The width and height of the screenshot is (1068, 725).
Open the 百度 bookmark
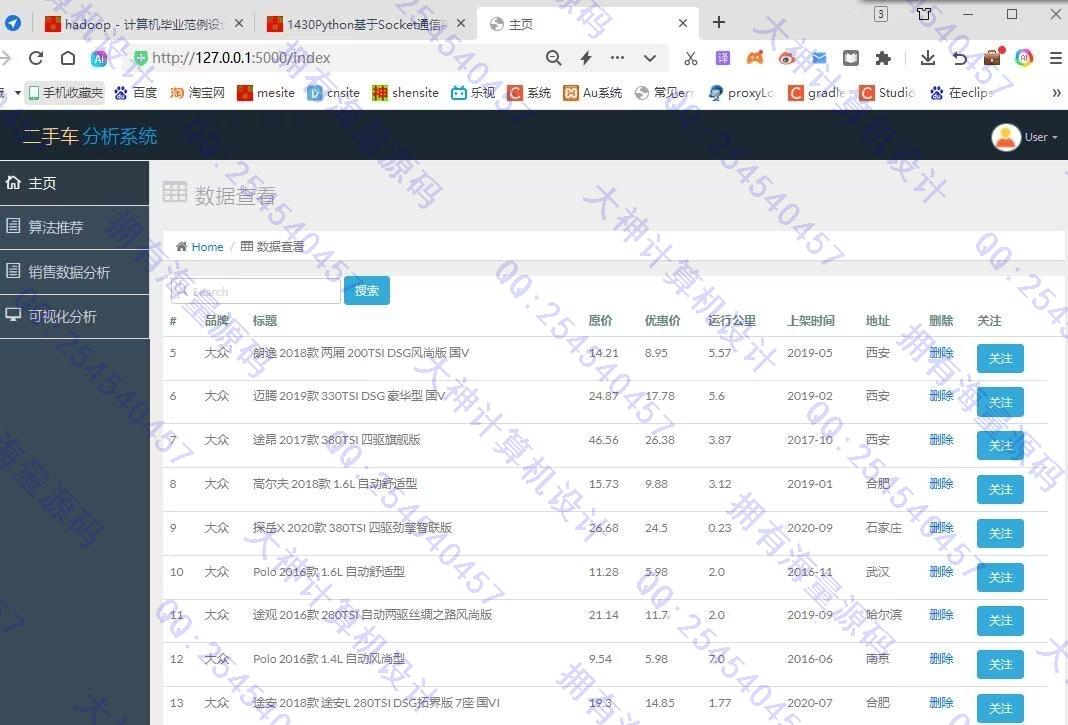point(136,93)
